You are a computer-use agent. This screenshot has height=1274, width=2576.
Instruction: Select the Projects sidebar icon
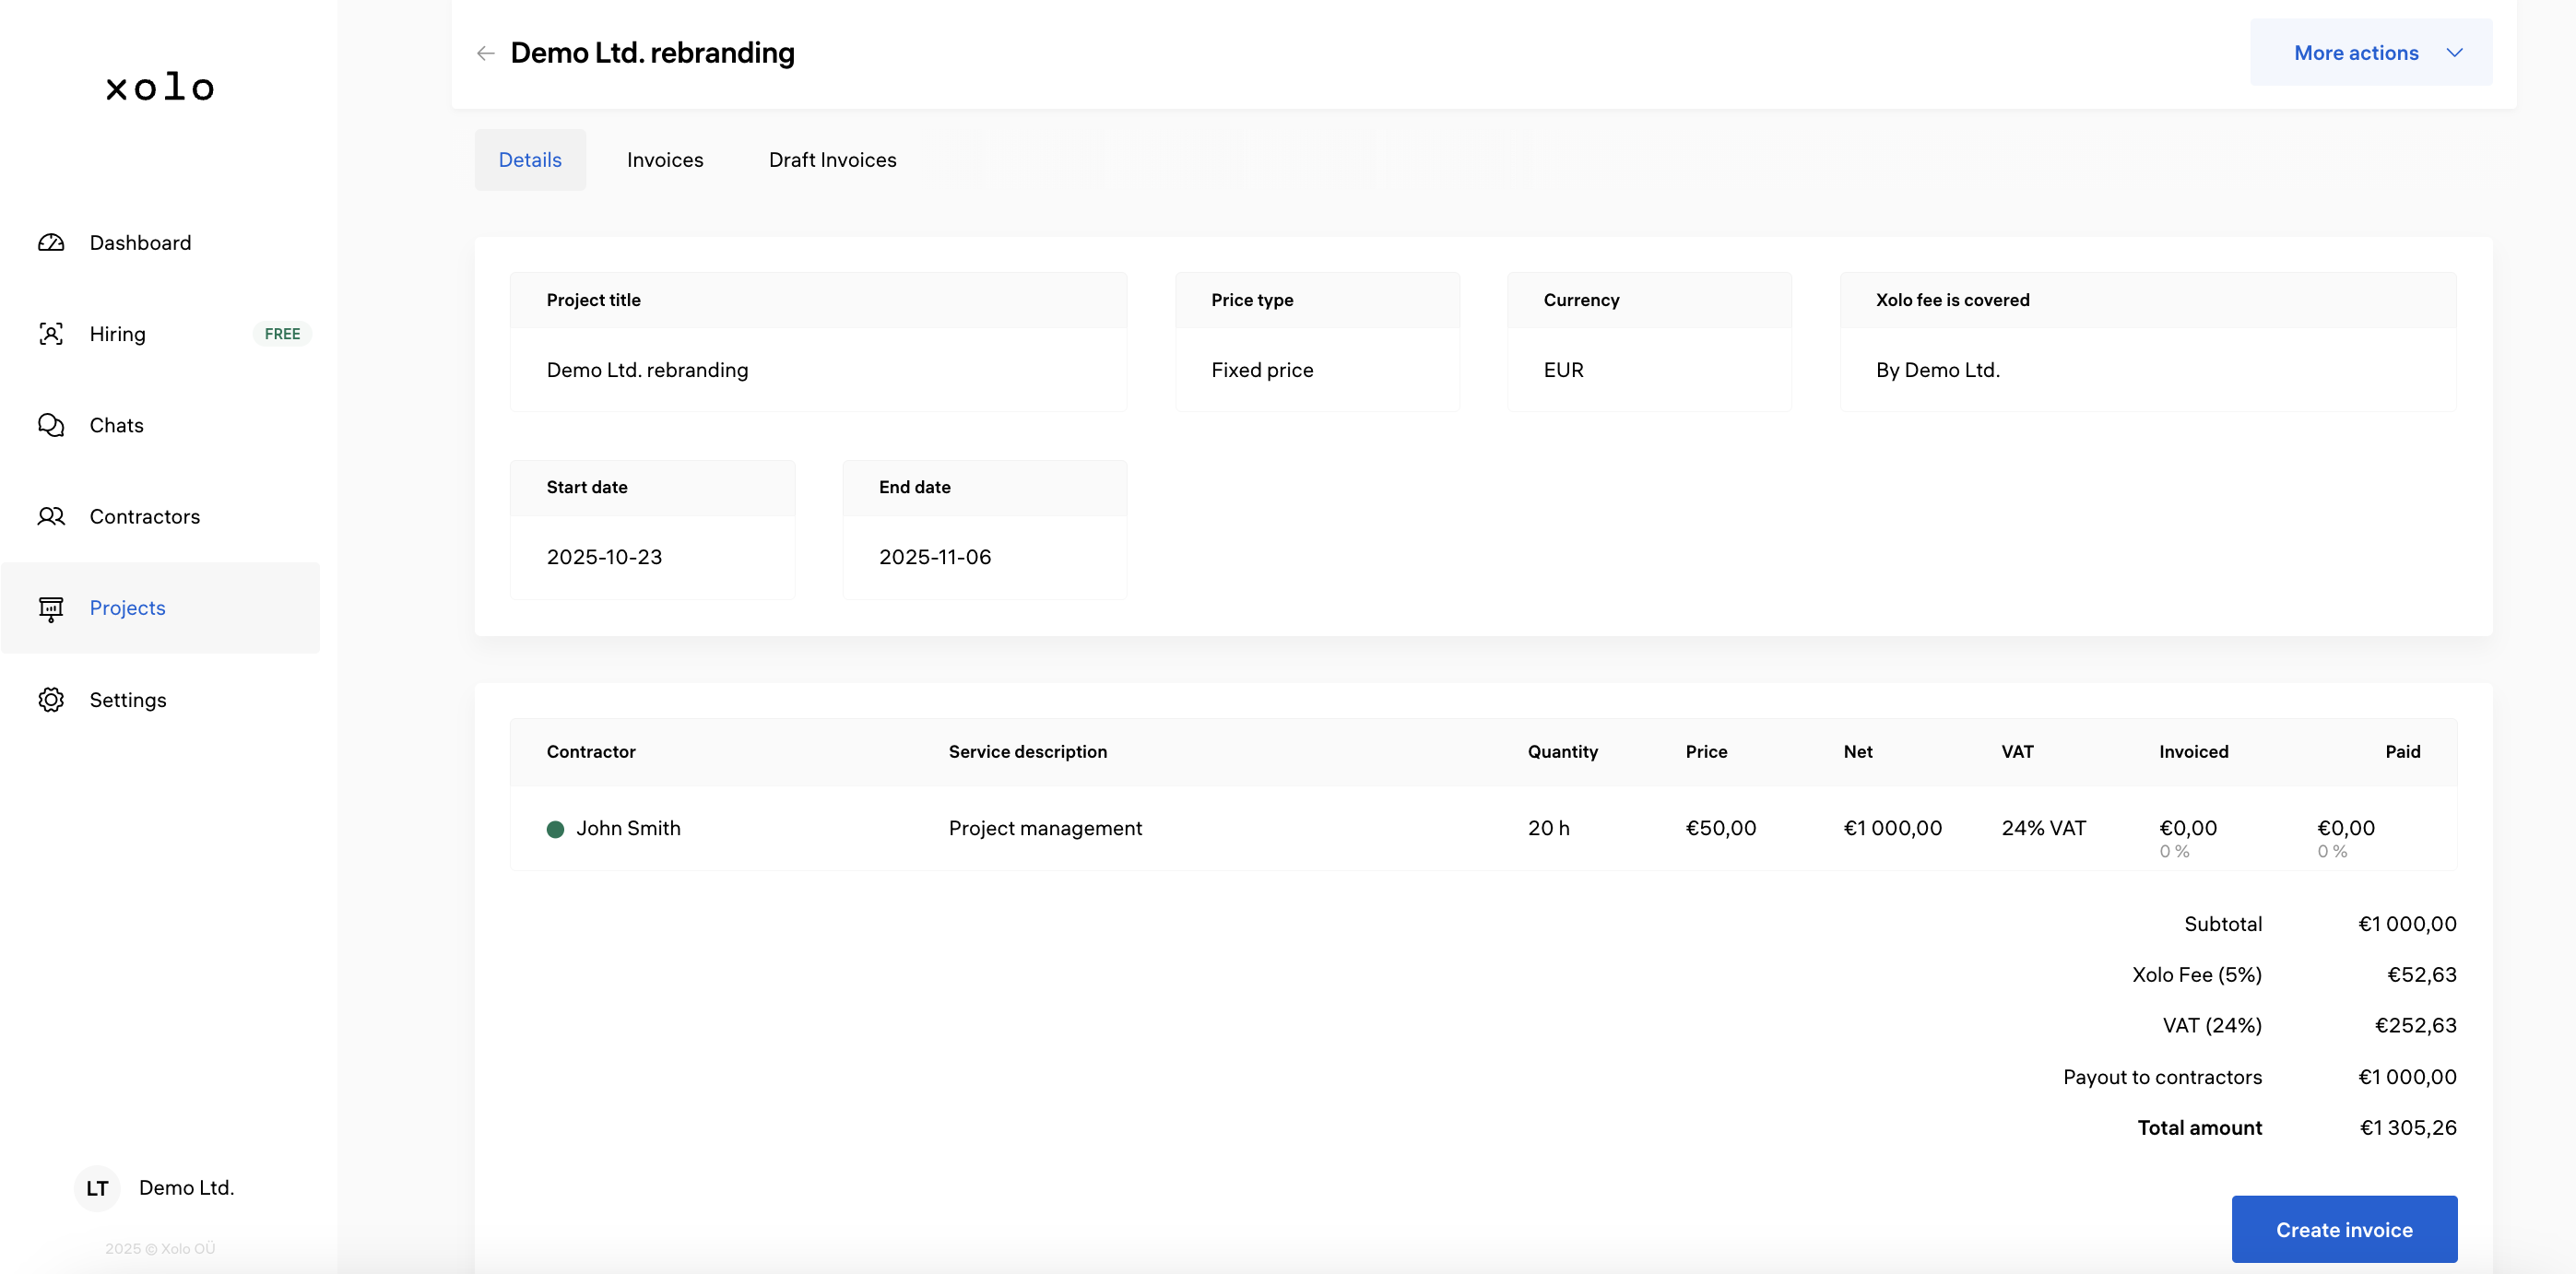coord(51,608)
